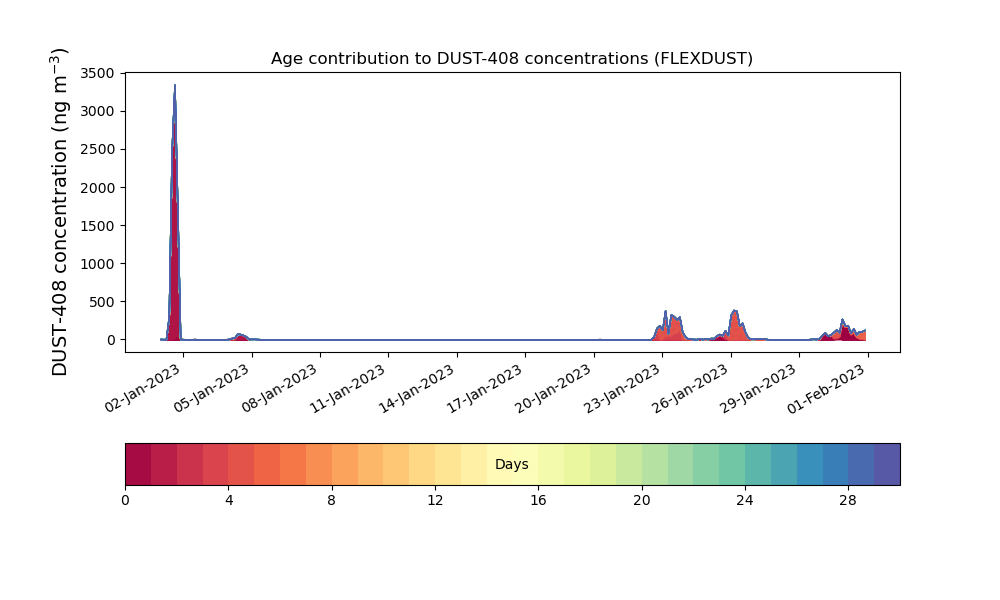
Task: Select the y-axis tick label 500
Action: pos(102,302)
